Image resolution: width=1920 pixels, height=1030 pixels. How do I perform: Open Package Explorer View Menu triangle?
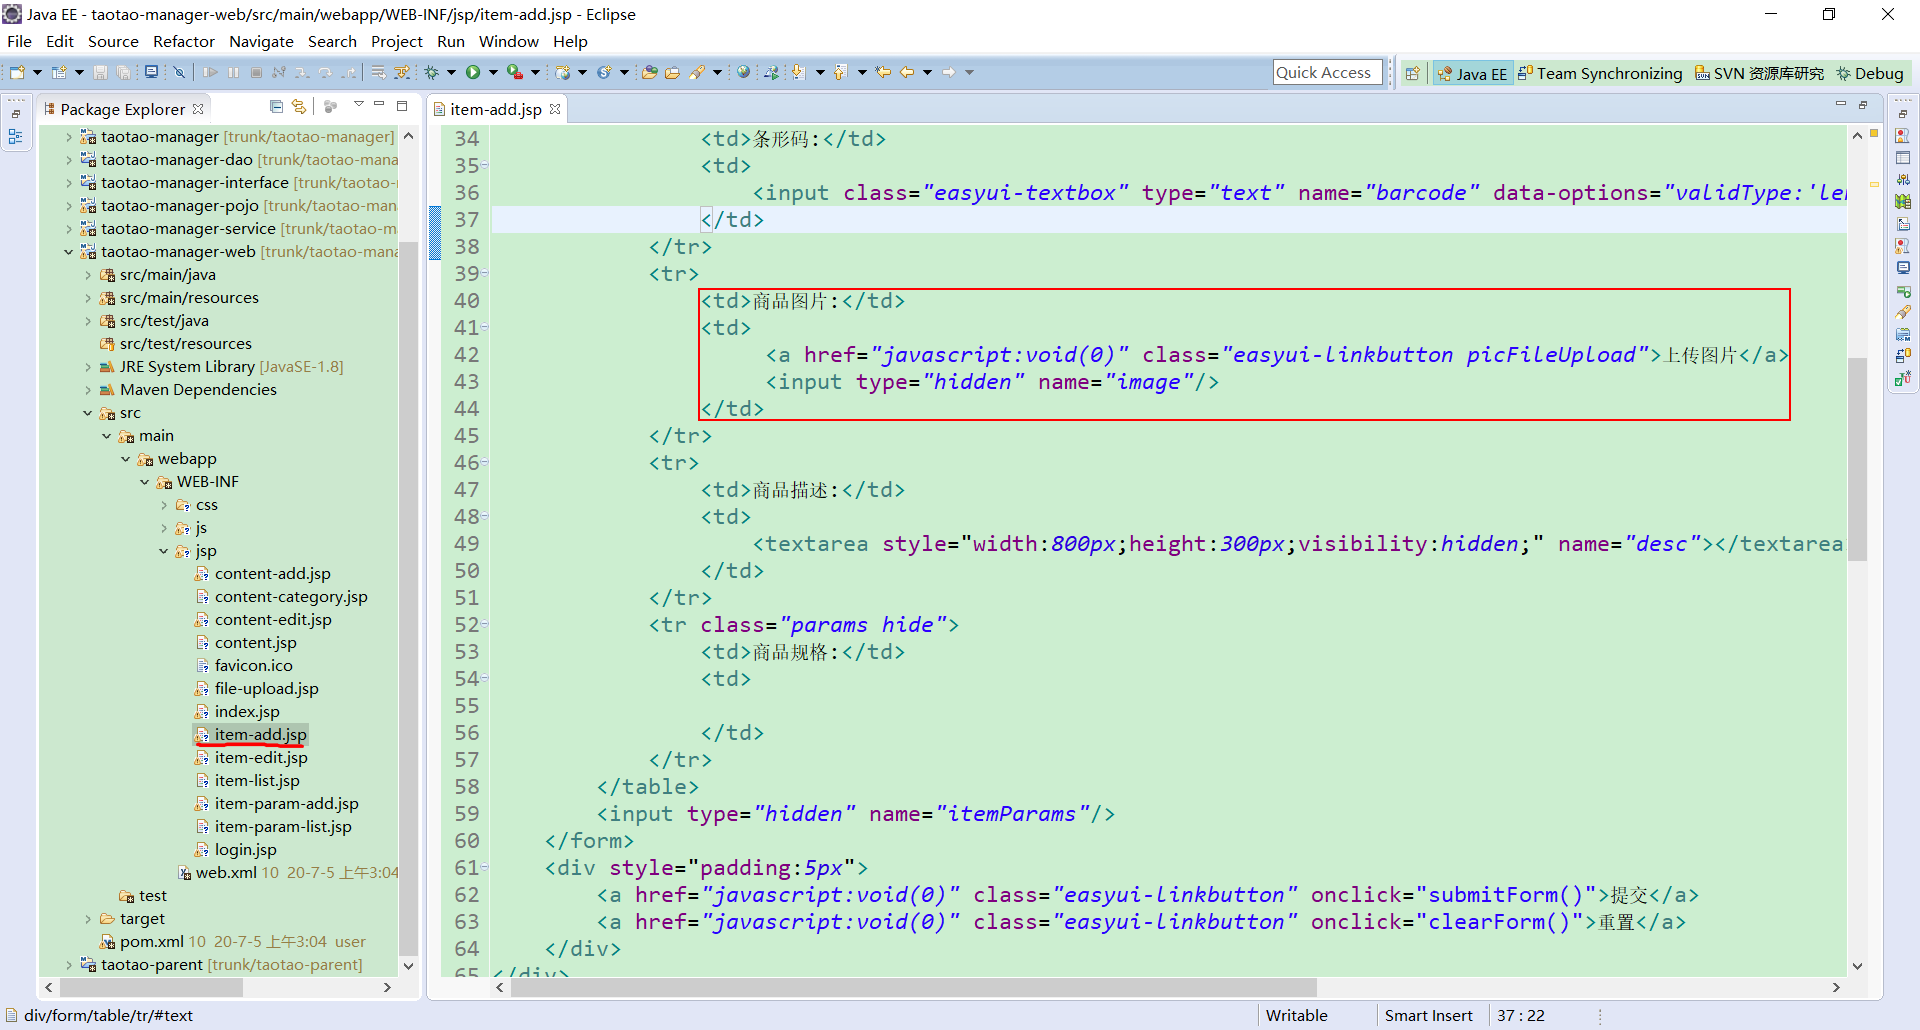point(358,105)
